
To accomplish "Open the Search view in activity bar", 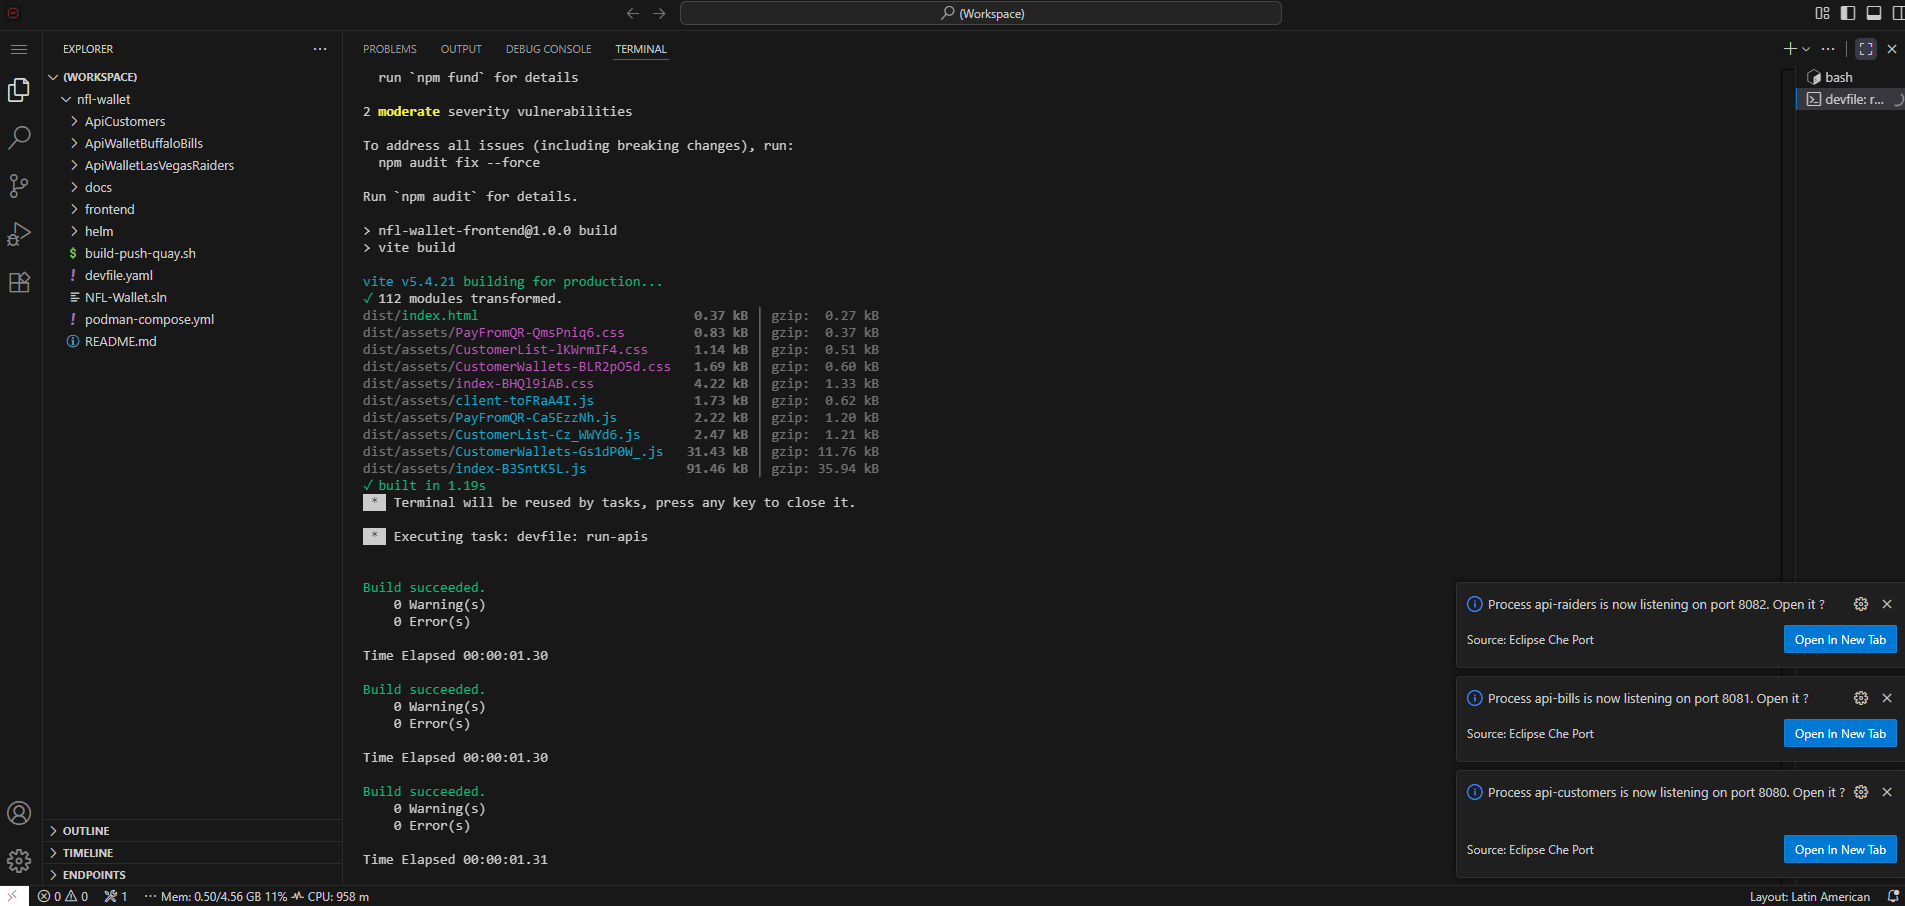I will [19, 138].
